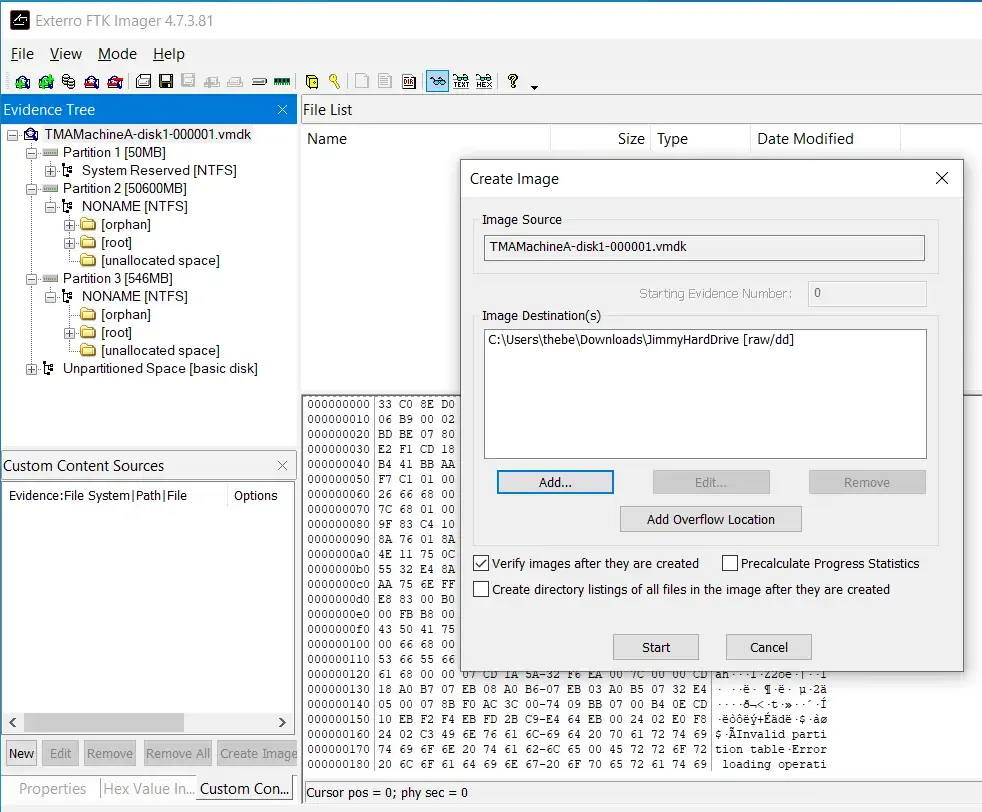Expand Unpartitioned Space [basic disk] node
The height and width of the screenshot is (812, 982).
[32, 369]
